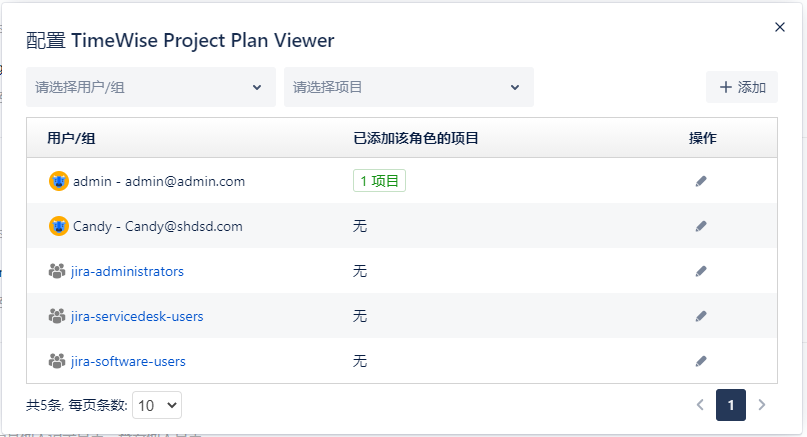Edit the jira-administrators group row
The width and height of the screenshot is (807, 437).
pos(701,271)
